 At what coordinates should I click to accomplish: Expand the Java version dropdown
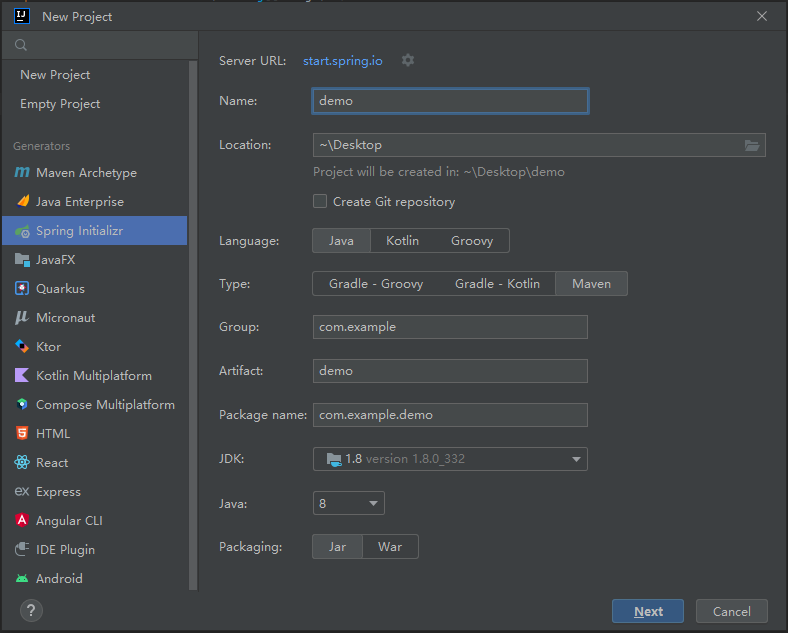point(373,503)
